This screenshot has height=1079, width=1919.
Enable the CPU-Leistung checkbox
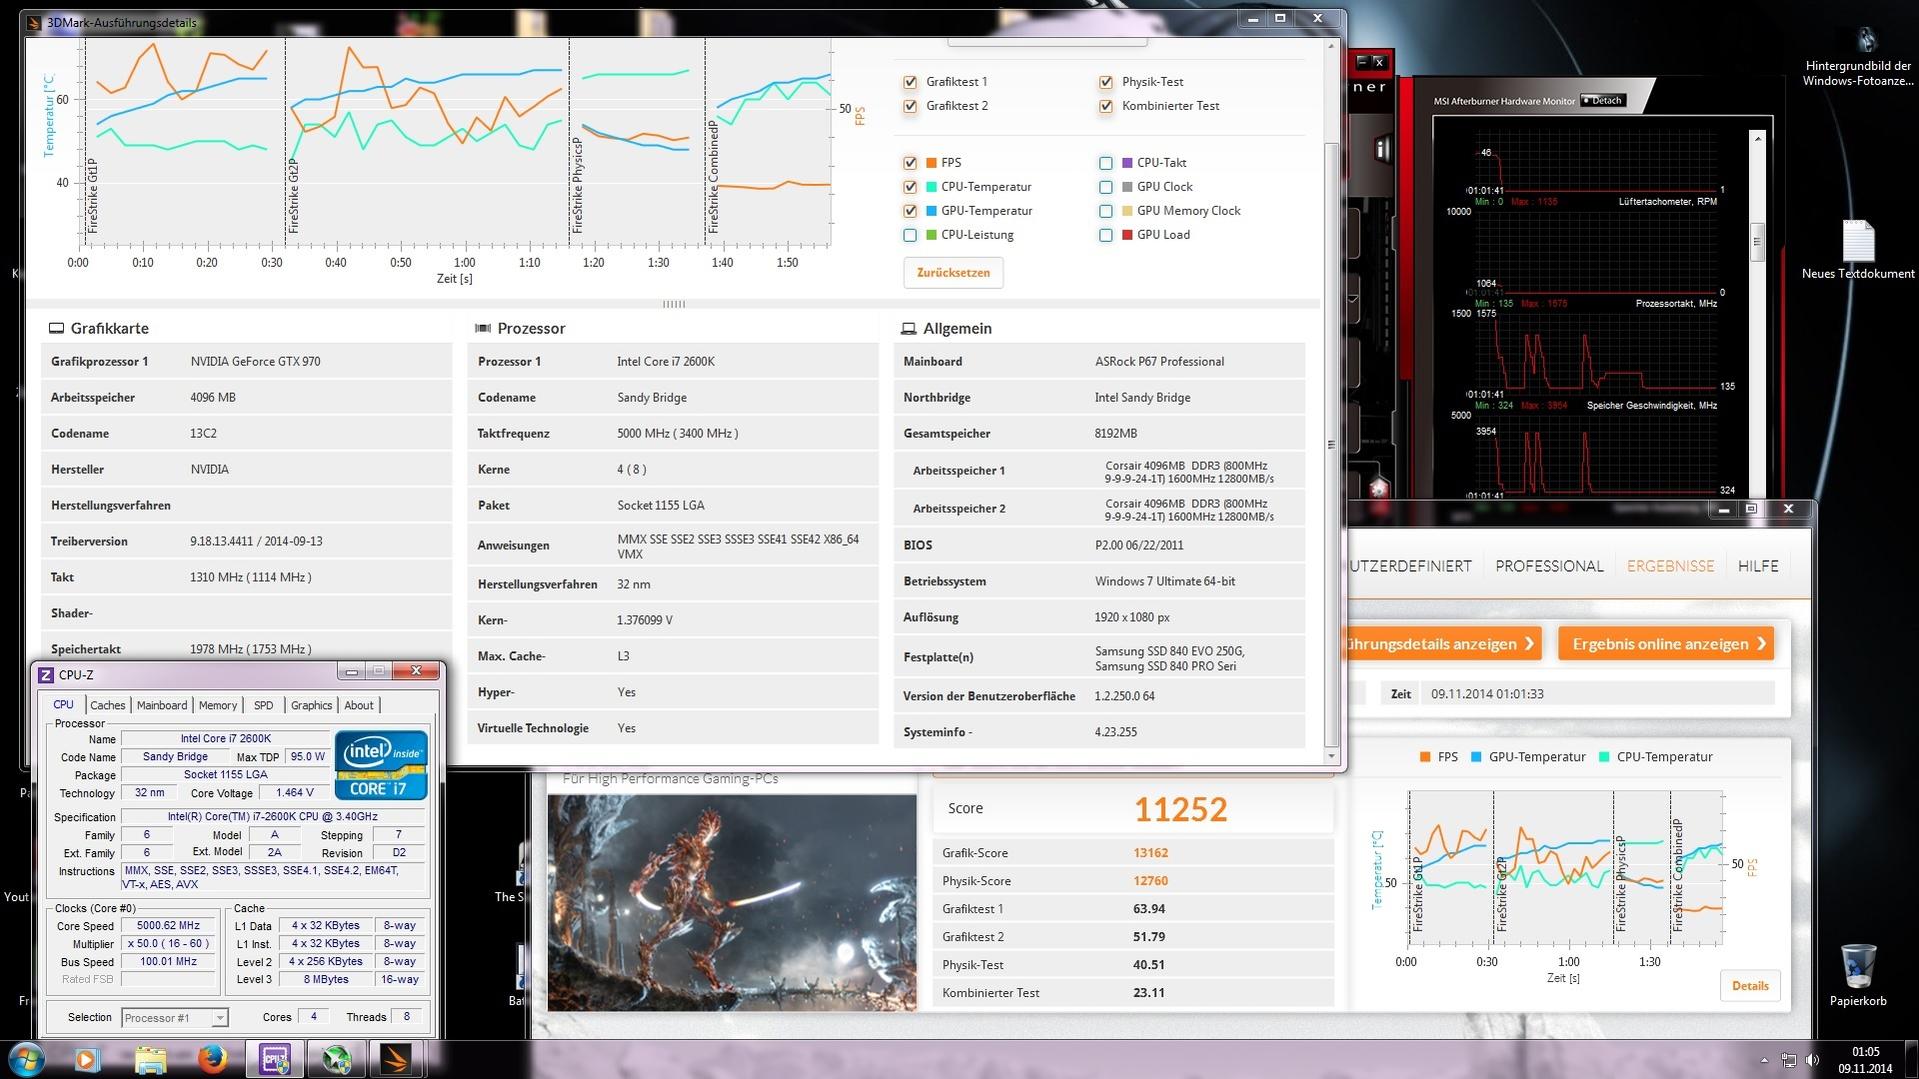[910, 235]
